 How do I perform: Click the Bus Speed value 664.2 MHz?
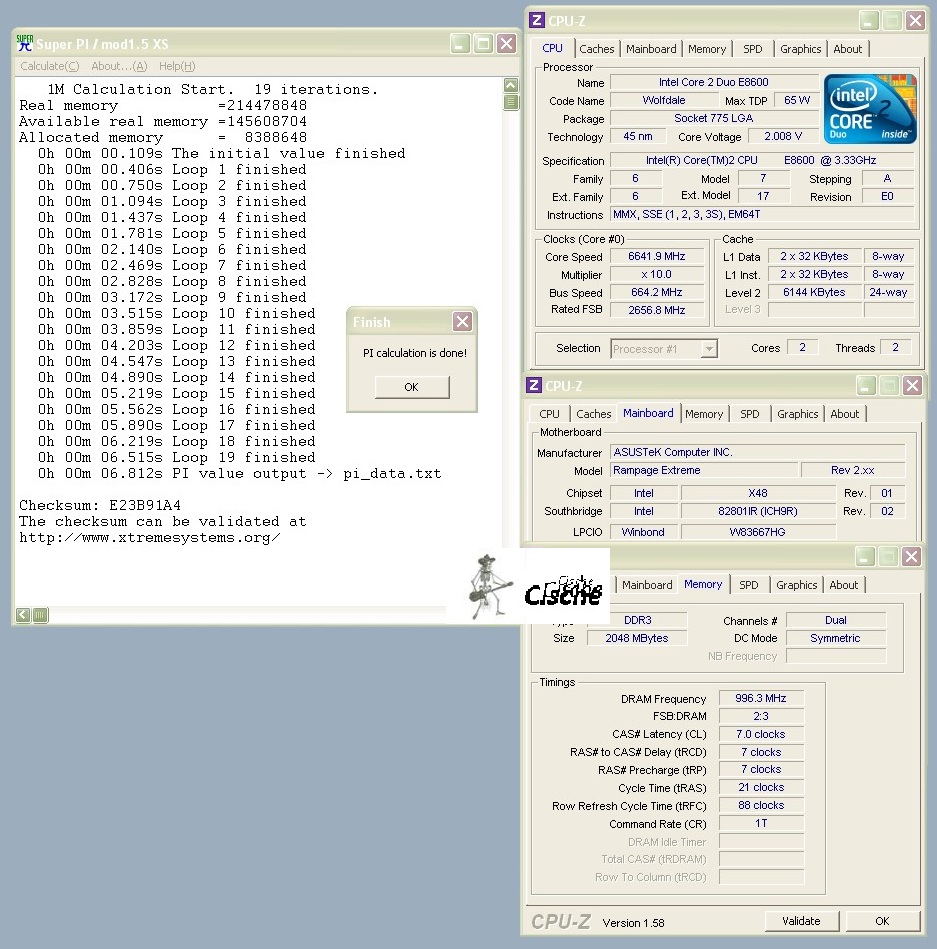tap(657, 292)
